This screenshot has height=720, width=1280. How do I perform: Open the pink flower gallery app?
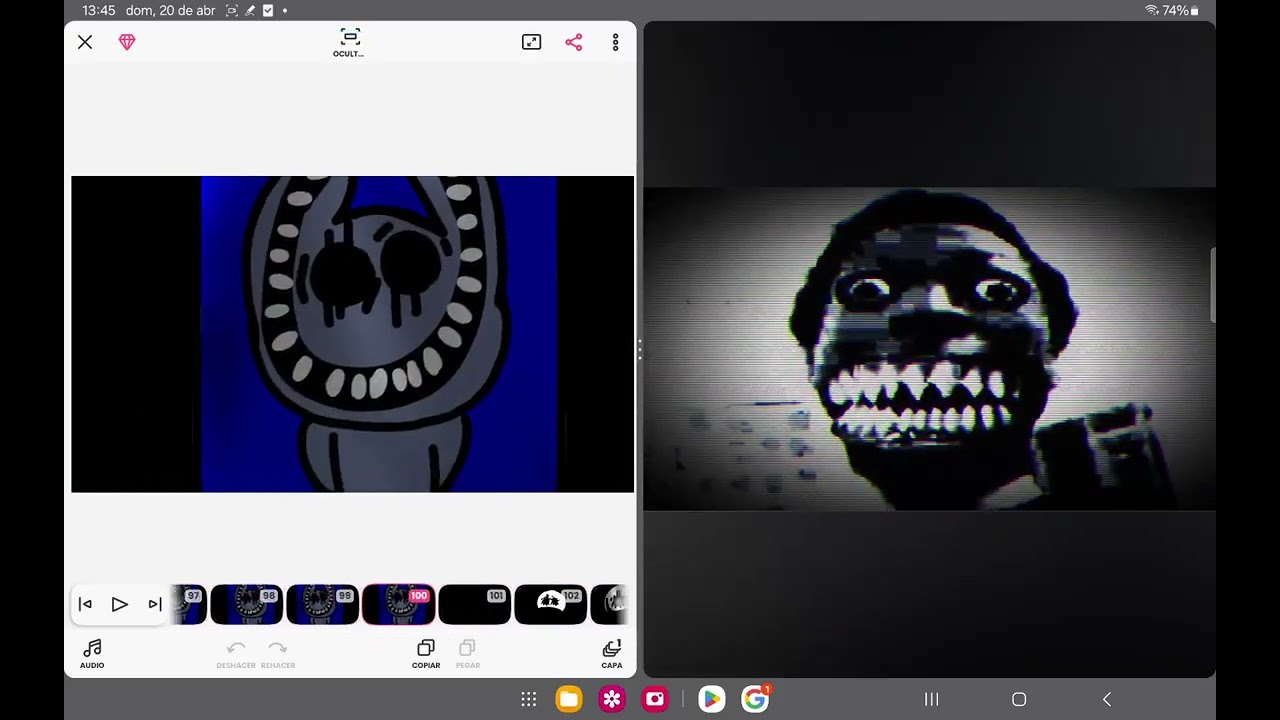point(612,699)
